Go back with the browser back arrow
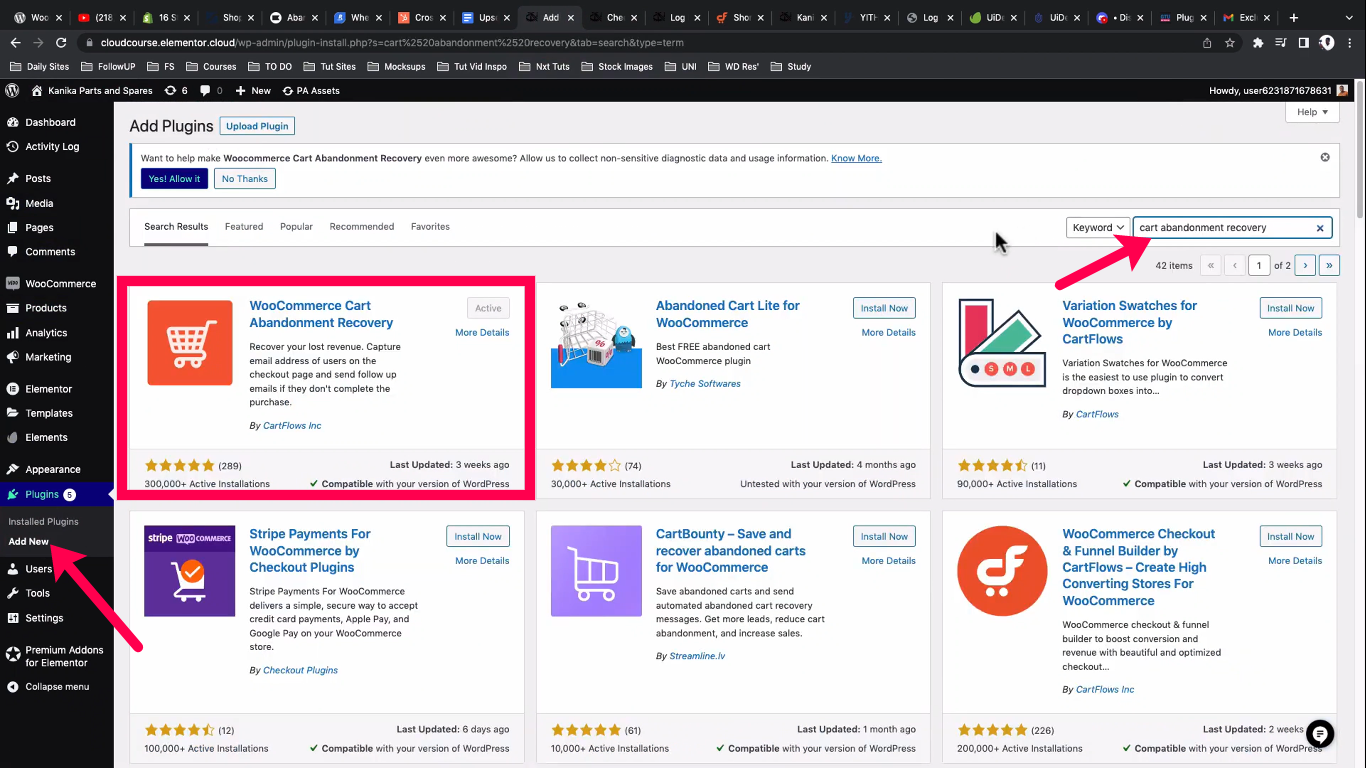This screenshot has width=1366, height=768. (x=15, y=42)
